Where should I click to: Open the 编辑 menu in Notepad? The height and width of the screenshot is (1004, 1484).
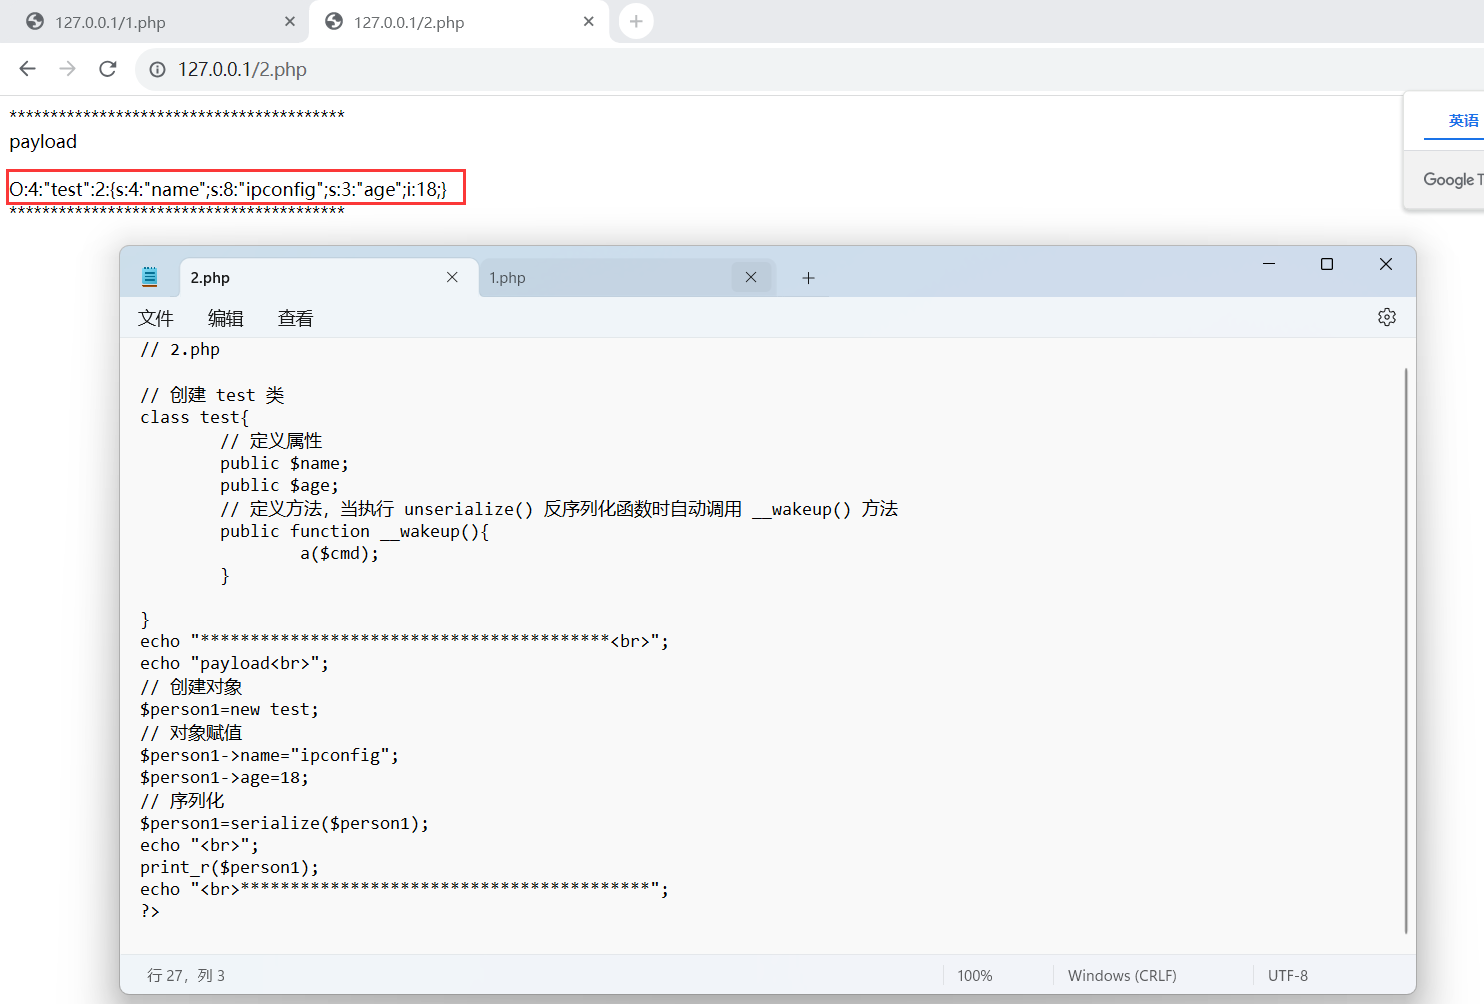(x=226, y=318)
